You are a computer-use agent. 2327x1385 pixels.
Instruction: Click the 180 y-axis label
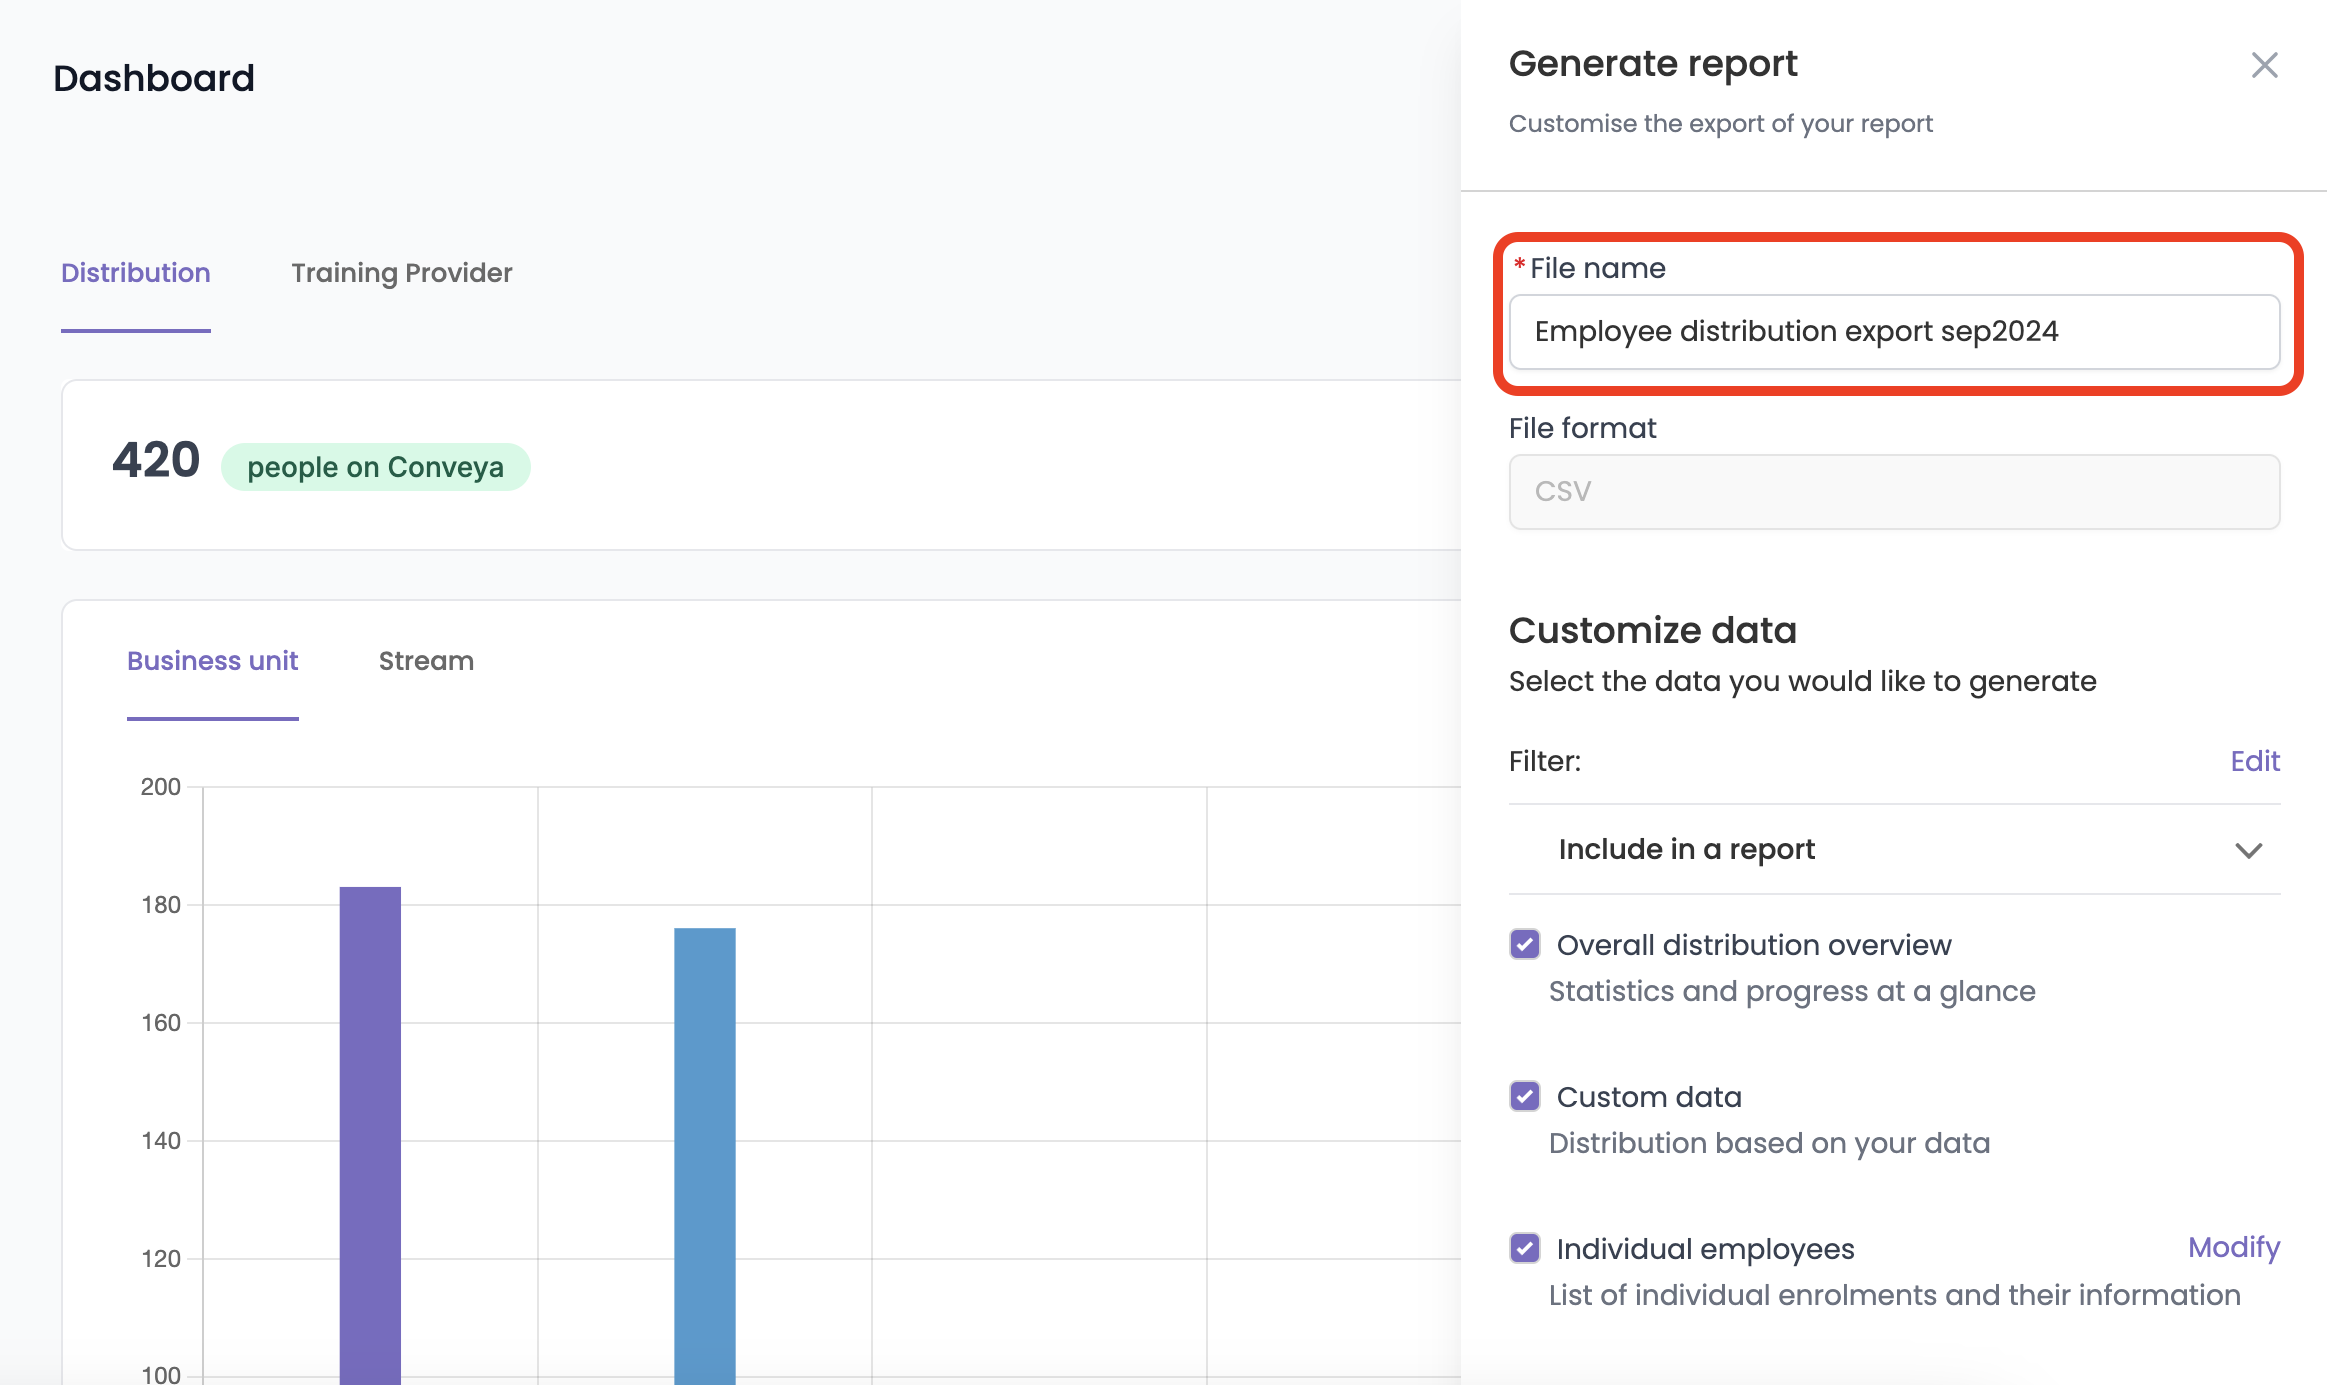click(161, 905)
